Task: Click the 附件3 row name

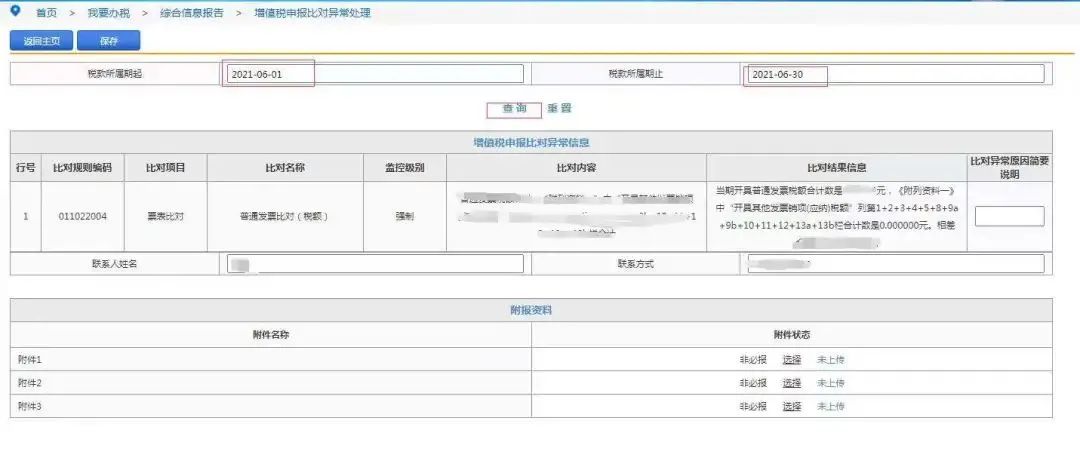Action: click(30, 406)
